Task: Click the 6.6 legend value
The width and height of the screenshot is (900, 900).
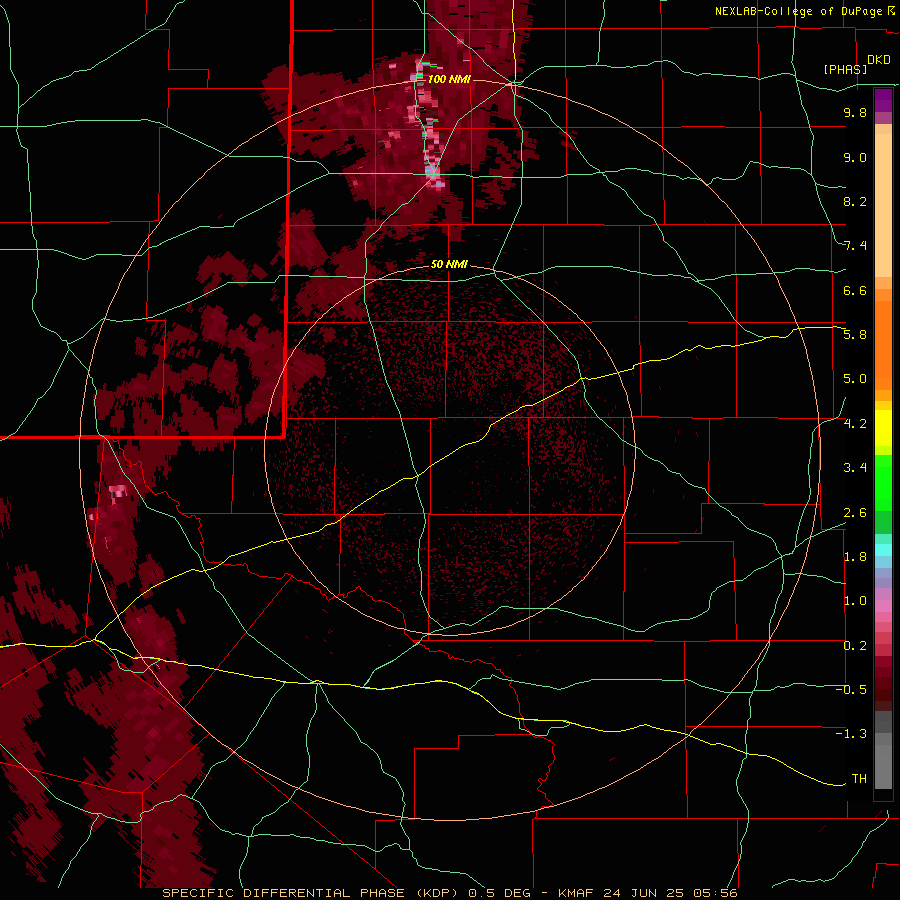Action: [855, 290]
